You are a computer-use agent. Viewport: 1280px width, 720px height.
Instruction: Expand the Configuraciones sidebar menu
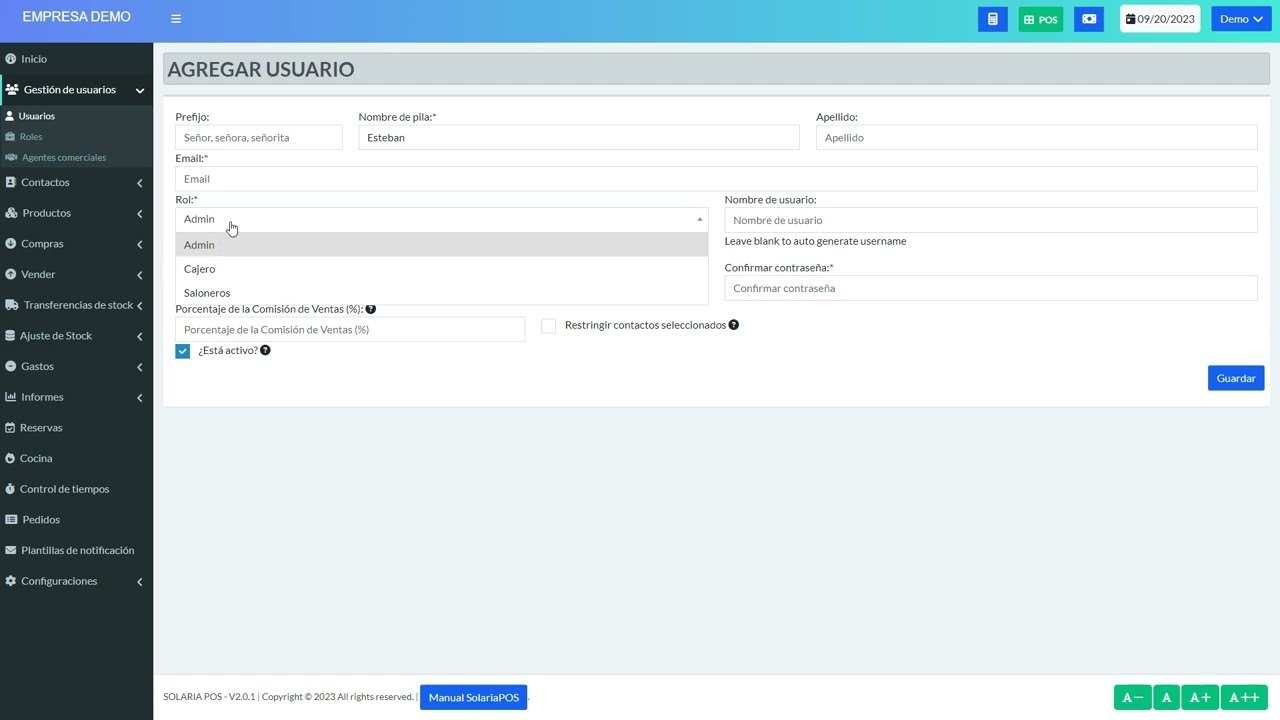[76, 581]
